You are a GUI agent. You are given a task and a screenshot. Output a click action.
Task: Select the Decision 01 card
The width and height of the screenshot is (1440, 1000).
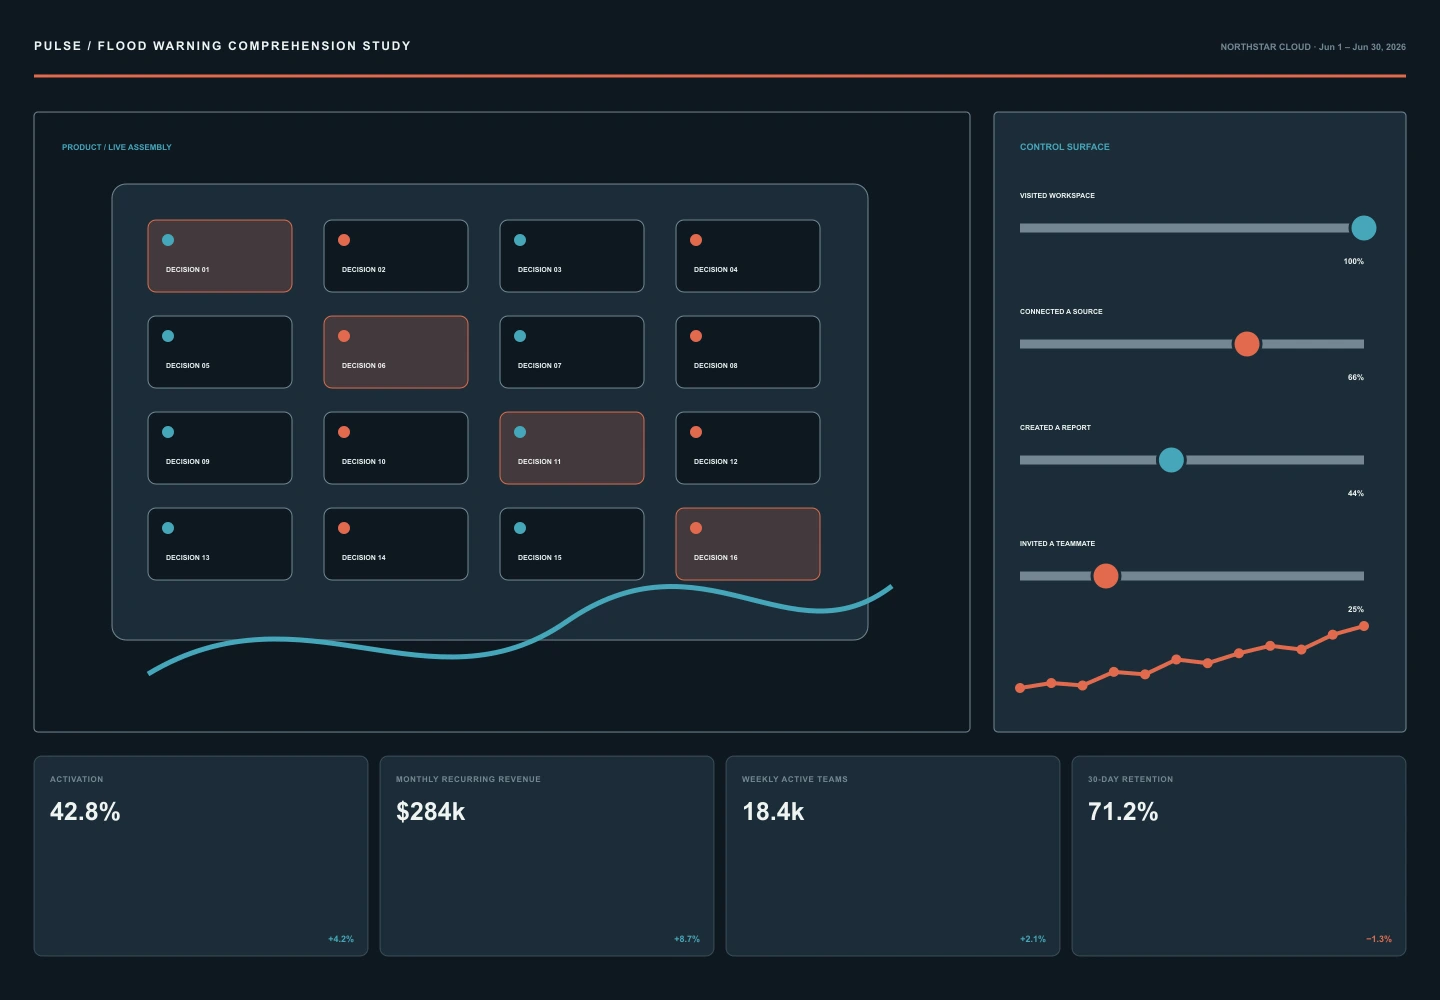220,256
